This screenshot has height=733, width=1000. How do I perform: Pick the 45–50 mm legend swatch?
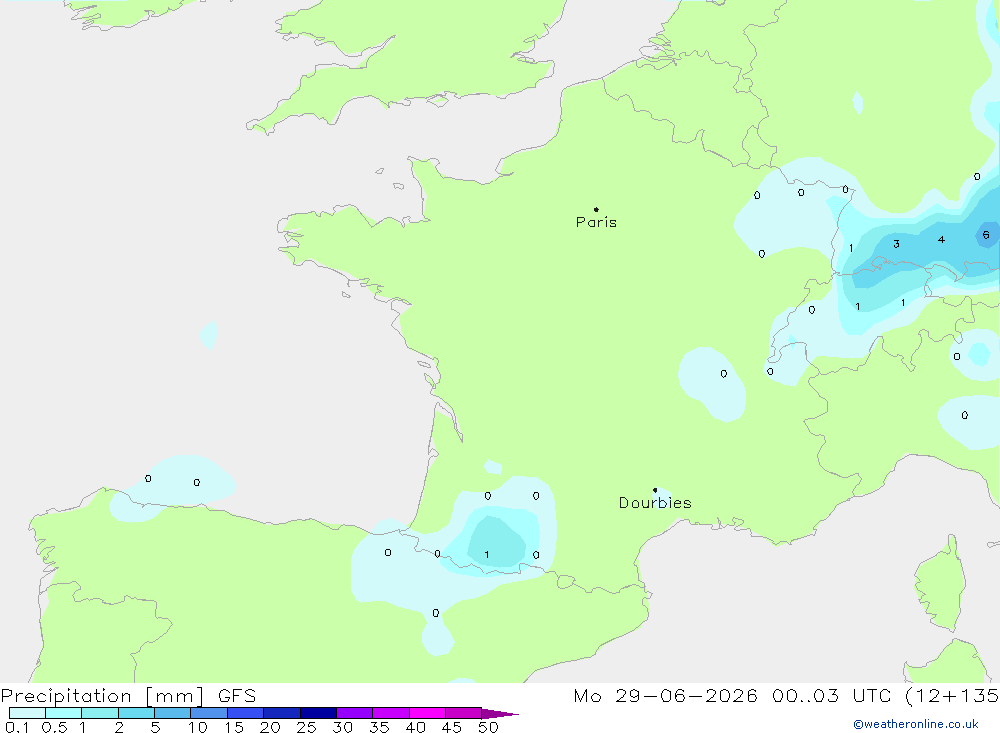464,713
